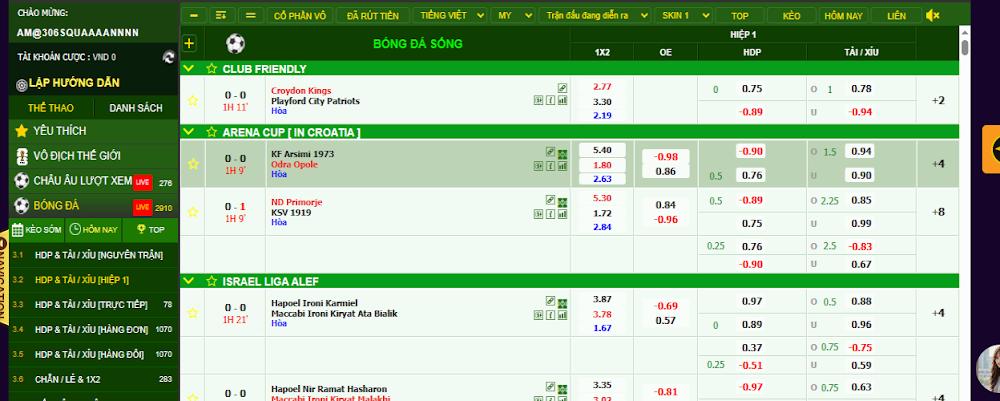The image size is (1000, 401).
Task: Star the ISRAEL LIGA ALEF league
Action: pos(212,281)
